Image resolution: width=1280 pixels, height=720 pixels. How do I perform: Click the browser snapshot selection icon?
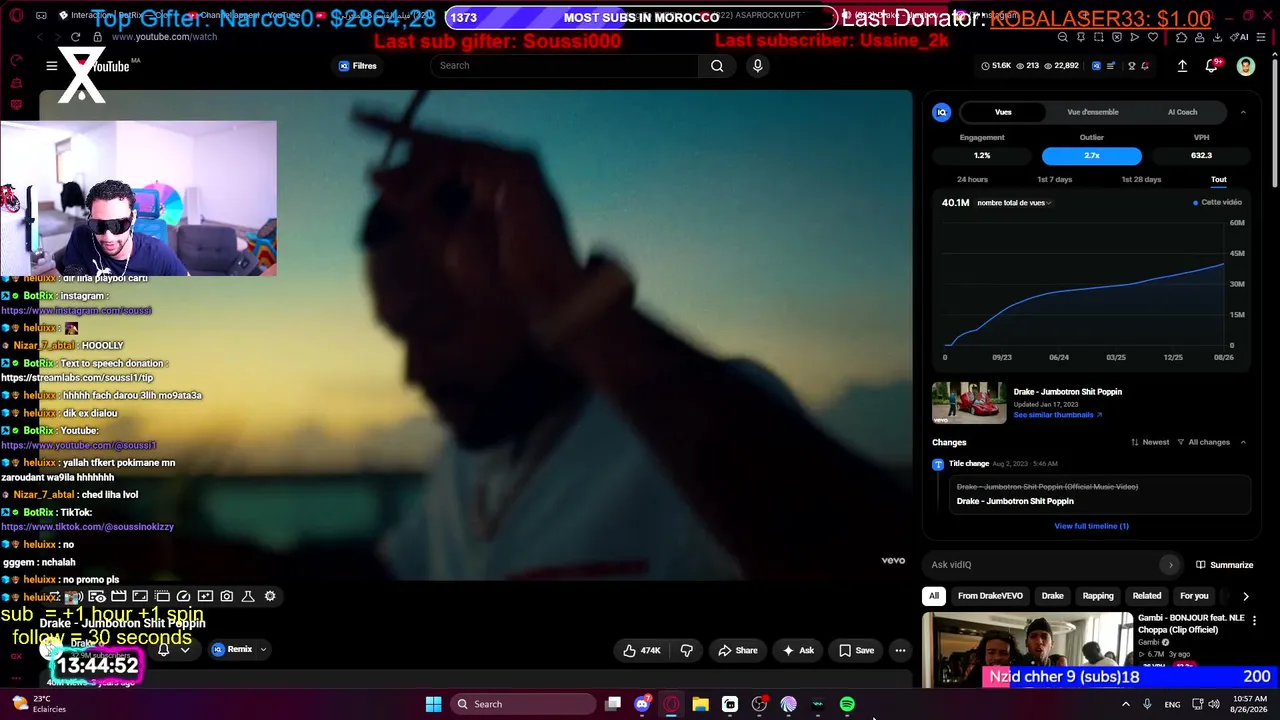[1099, 37]
